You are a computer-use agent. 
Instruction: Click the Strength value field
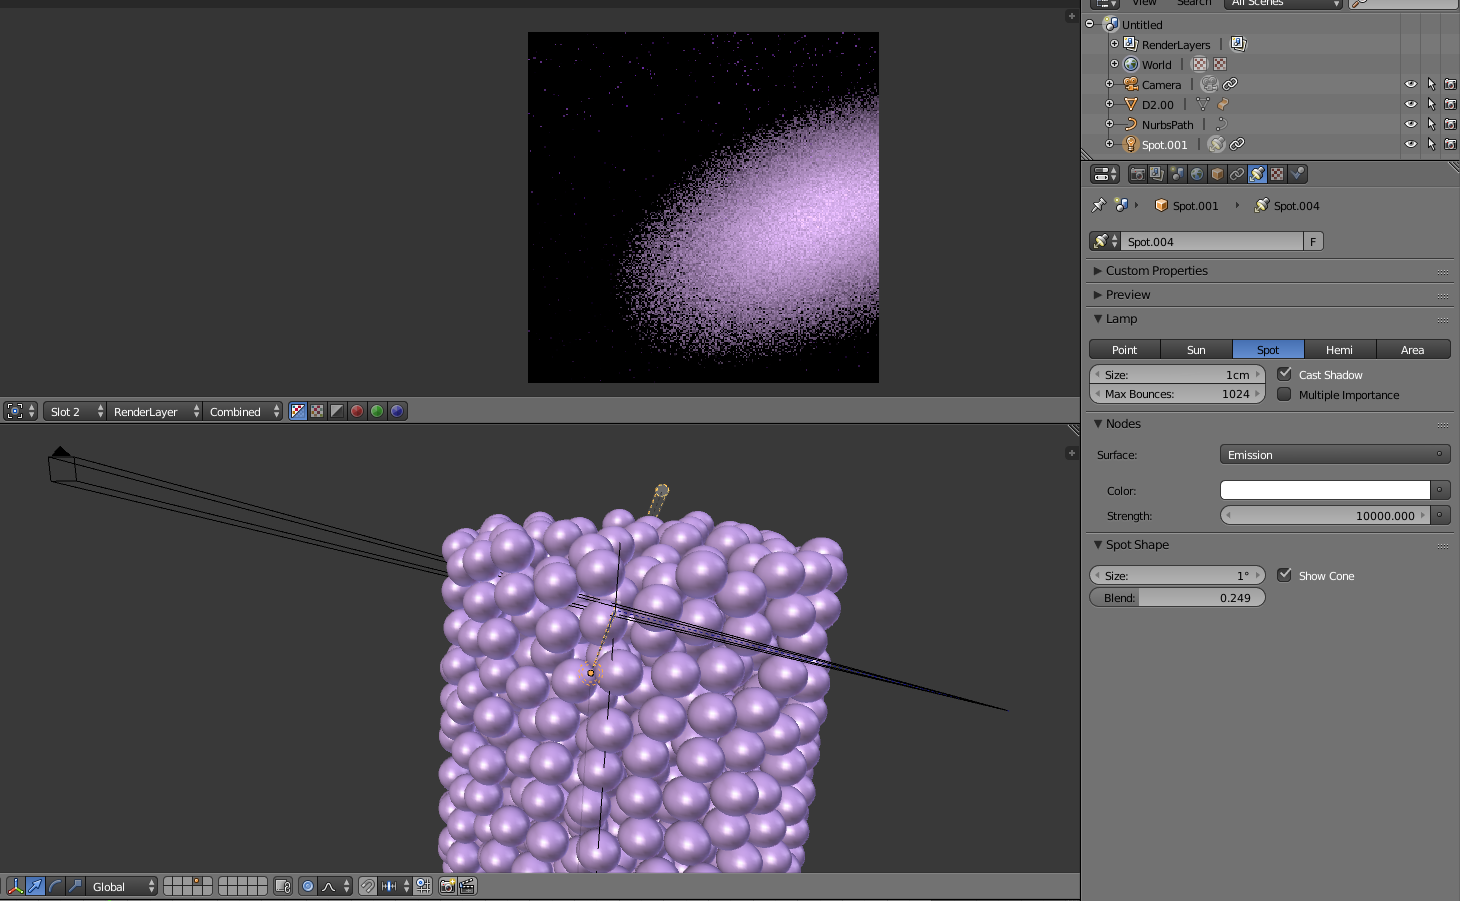[x=1326, y=516]
